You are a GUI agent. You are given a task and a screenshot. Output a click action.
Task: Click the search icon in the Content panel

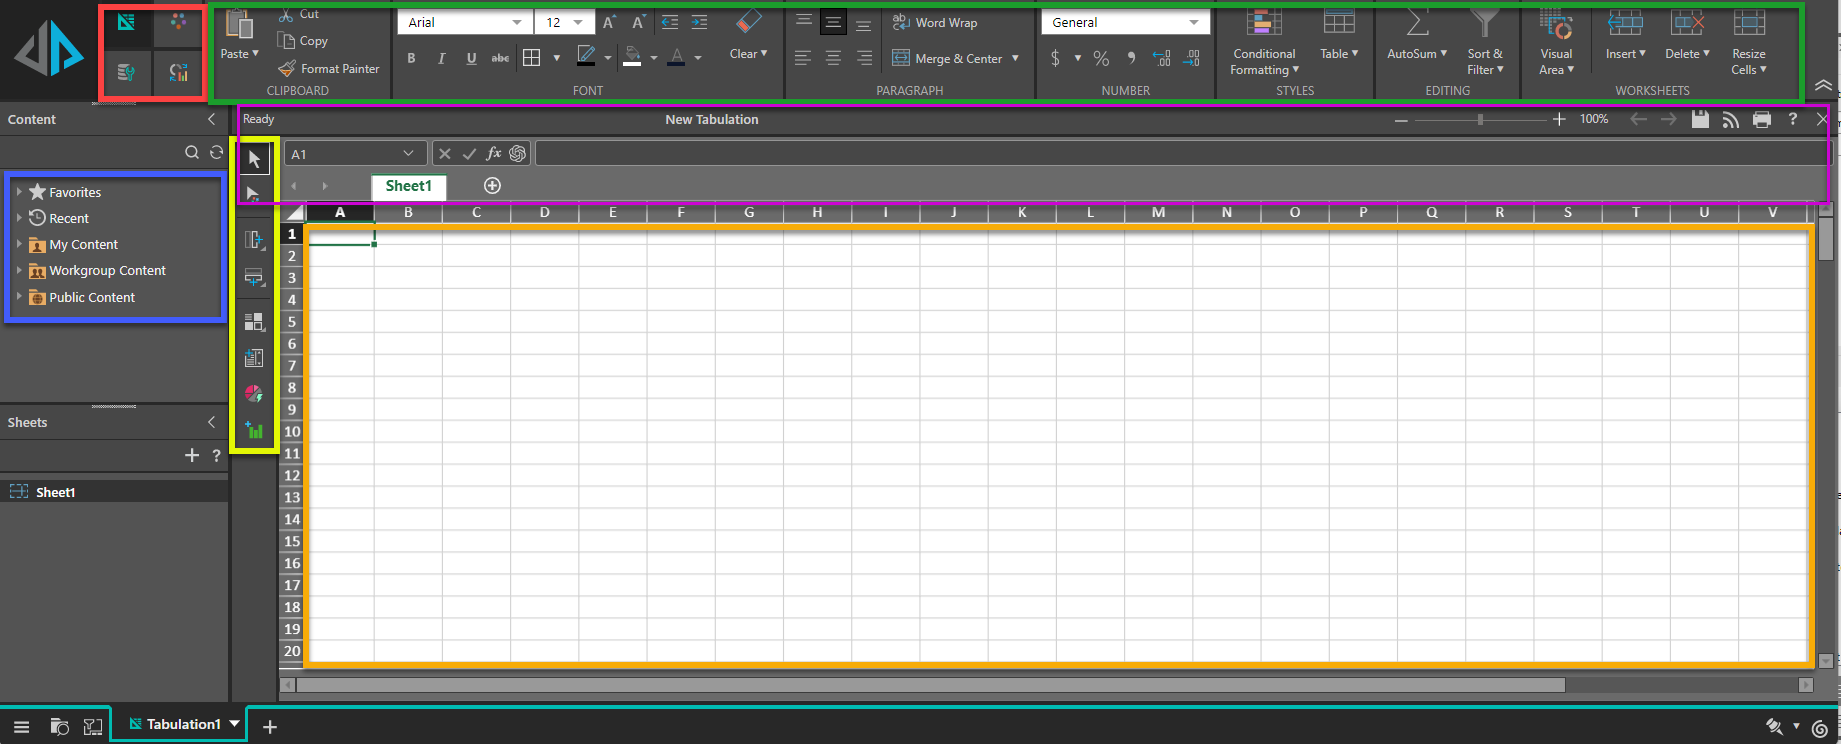191,152
